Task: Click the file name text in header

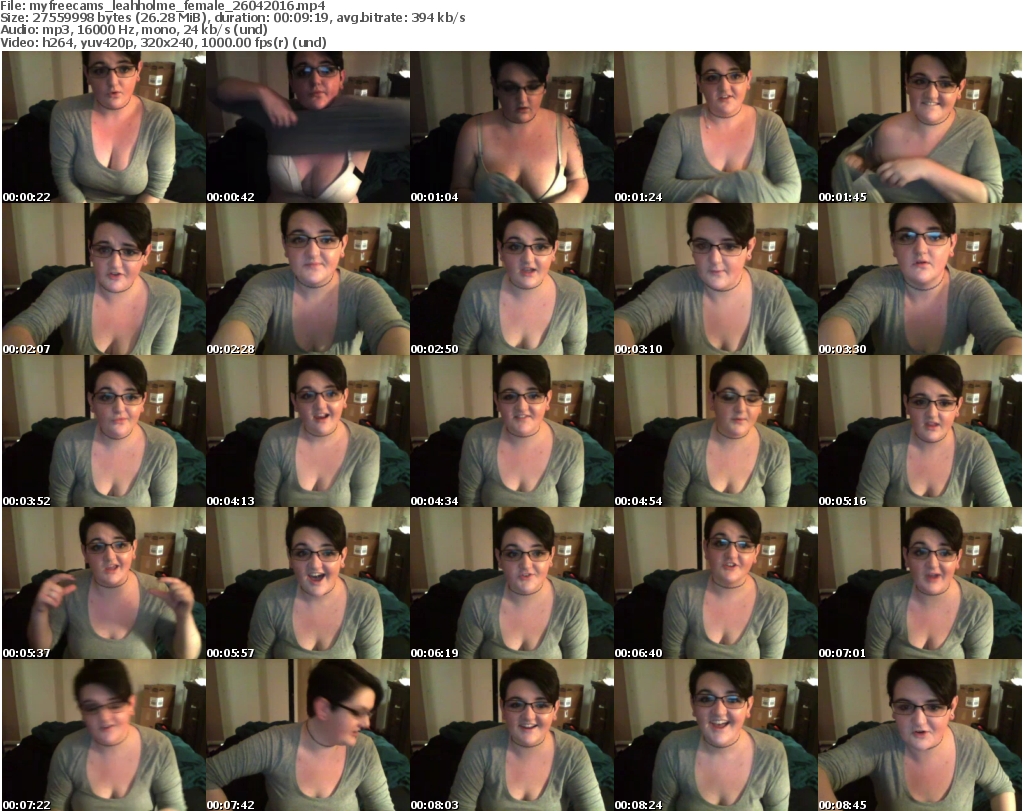Action: (x=163, y=6)
